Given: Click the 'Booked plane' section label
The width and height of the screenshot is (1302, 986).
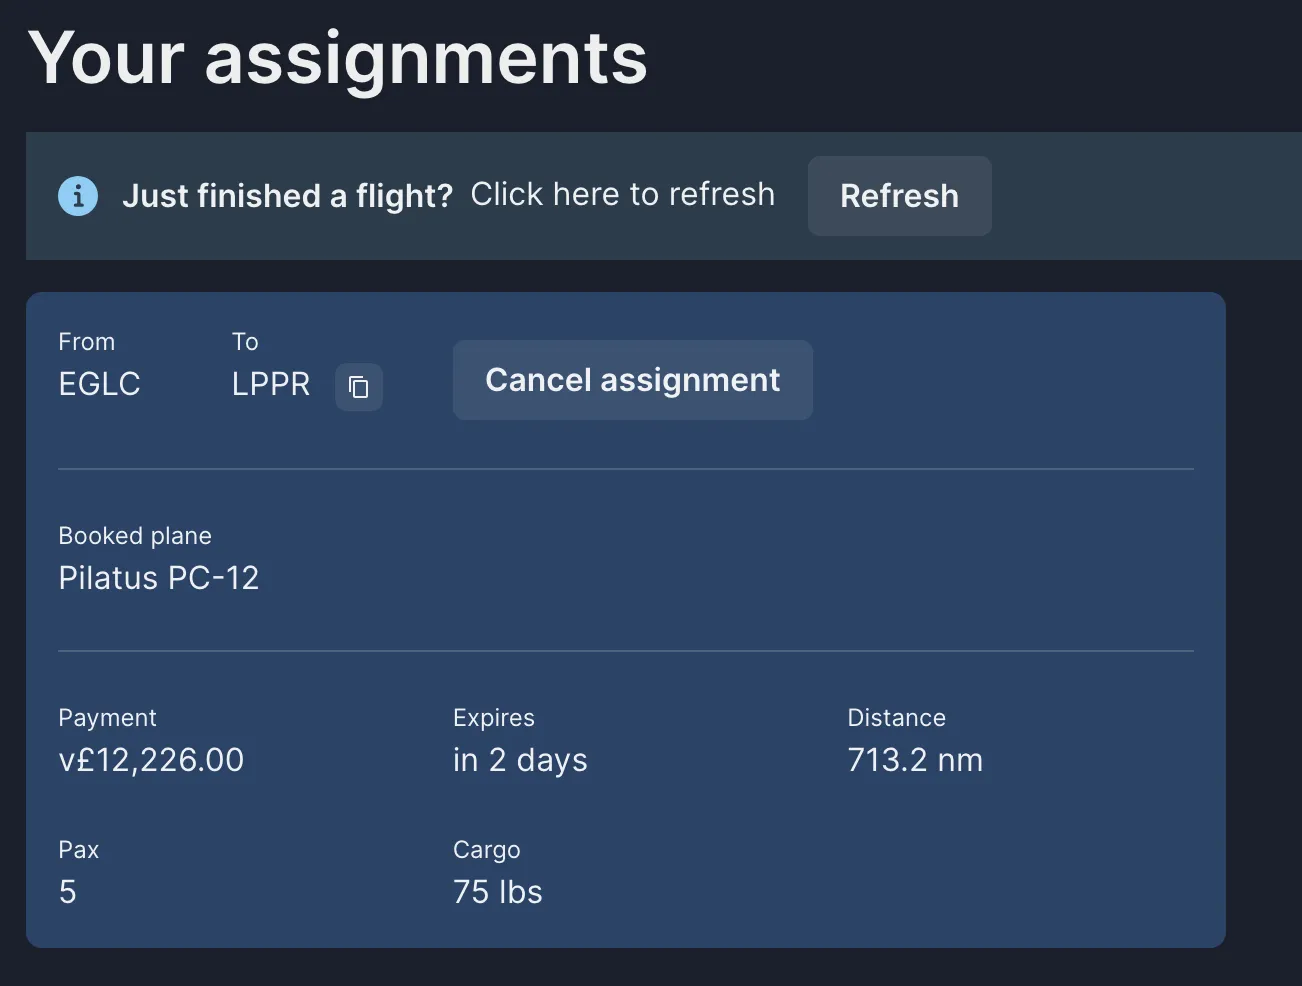Looking at the screenshot, I should click(x=135, y=536).
